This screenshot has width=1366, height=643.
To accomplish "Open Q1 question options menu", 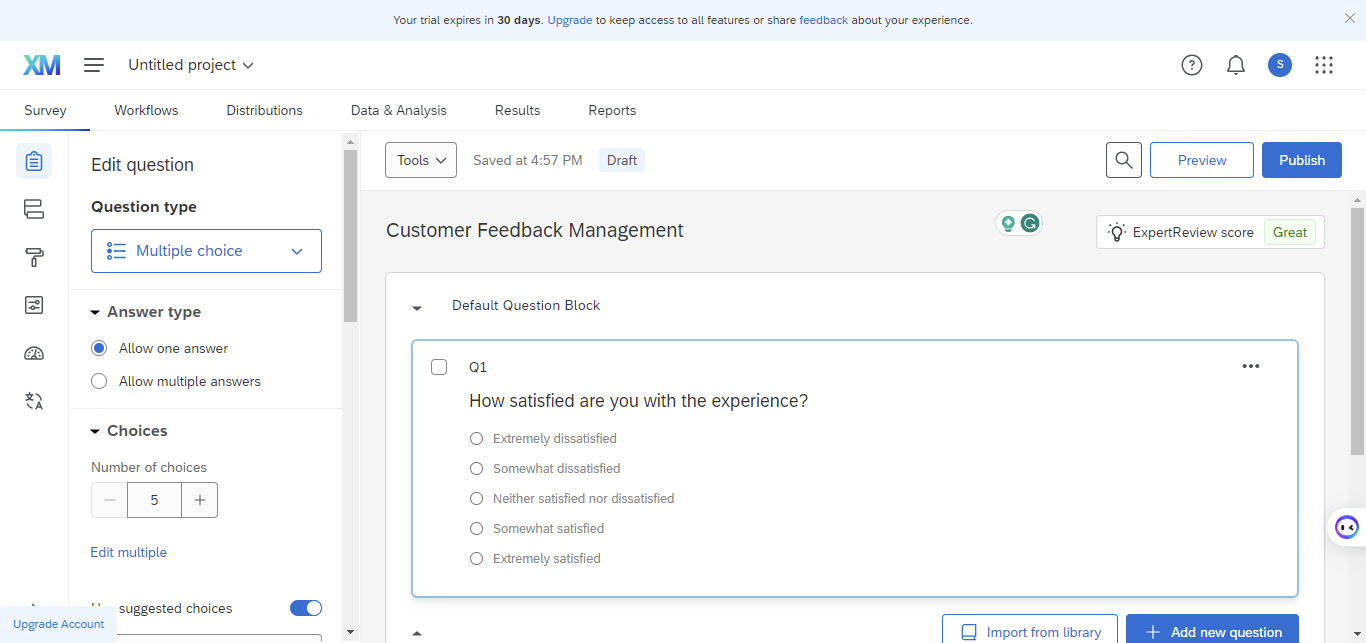I will 1250,366.
